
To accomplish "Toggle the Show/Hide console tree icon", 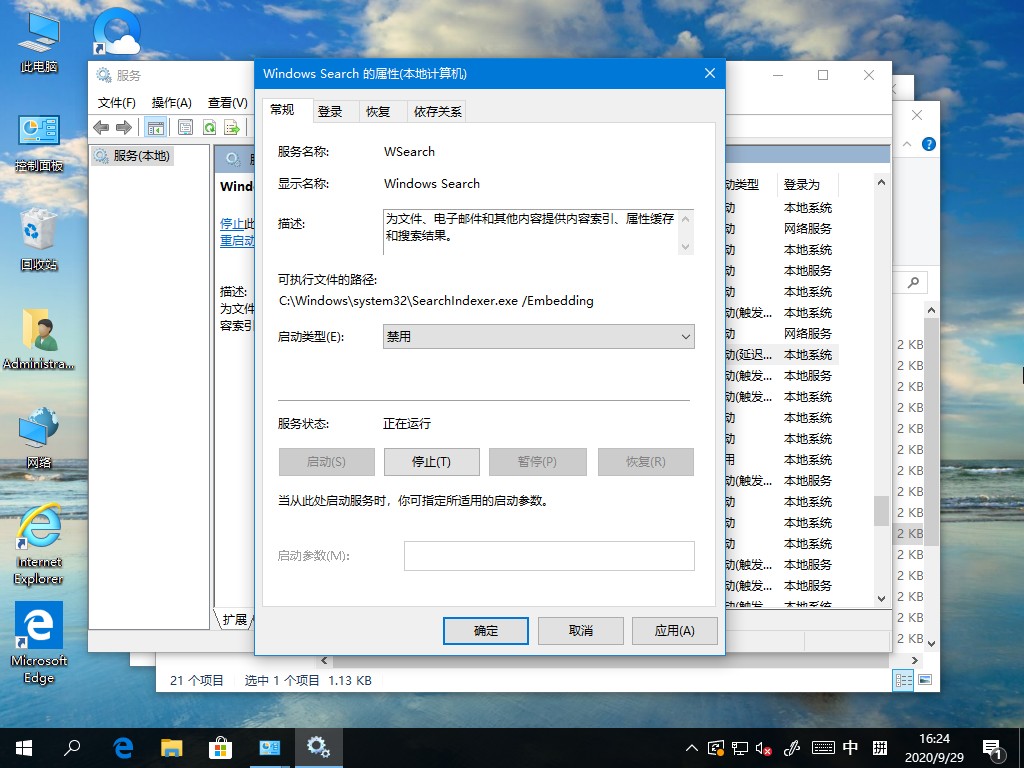I will point(155,127).
